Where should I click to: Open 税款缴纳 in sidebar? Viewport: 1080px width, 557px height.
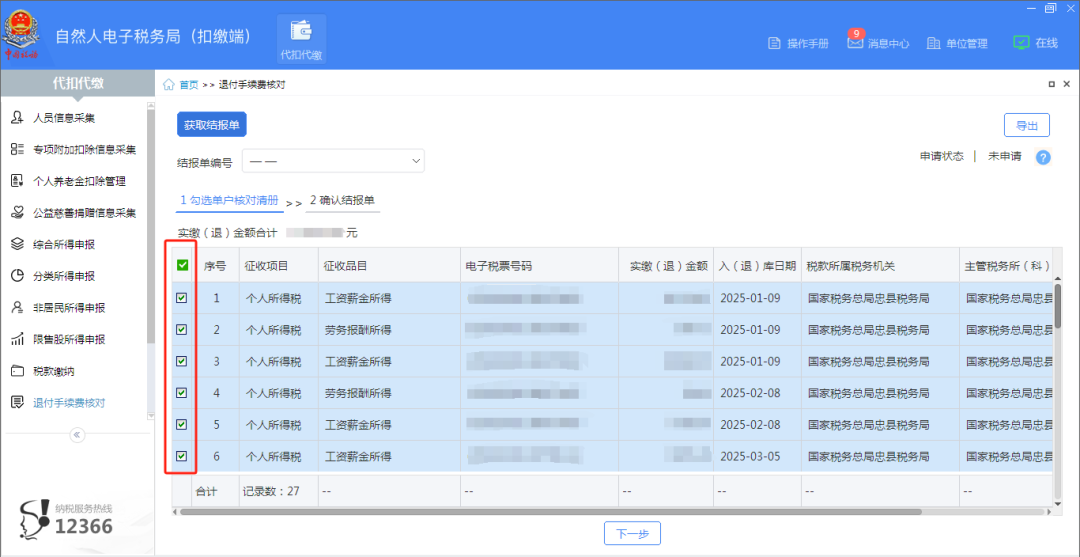(54, 371)
